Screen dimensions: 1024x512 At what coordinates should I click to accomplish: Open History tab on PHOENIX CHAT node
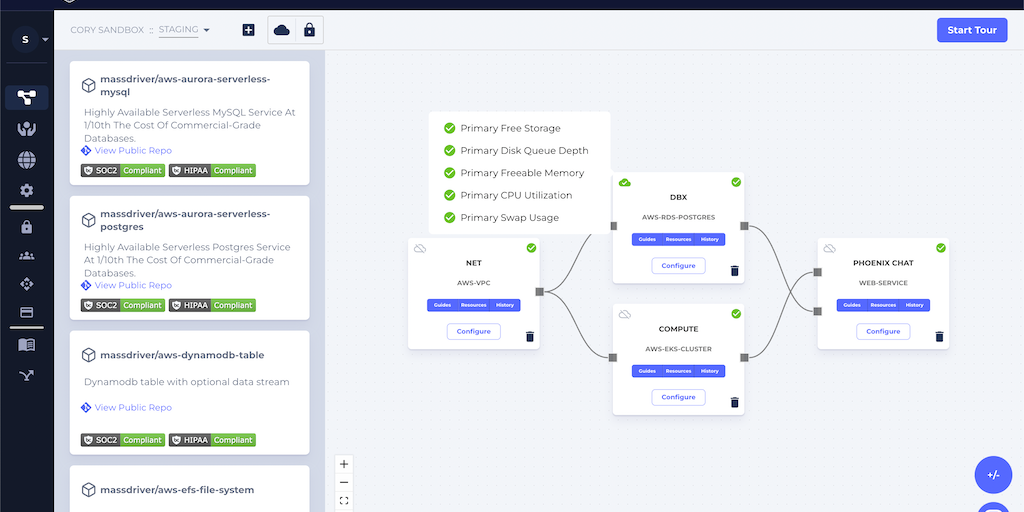[x=914, y=305]
